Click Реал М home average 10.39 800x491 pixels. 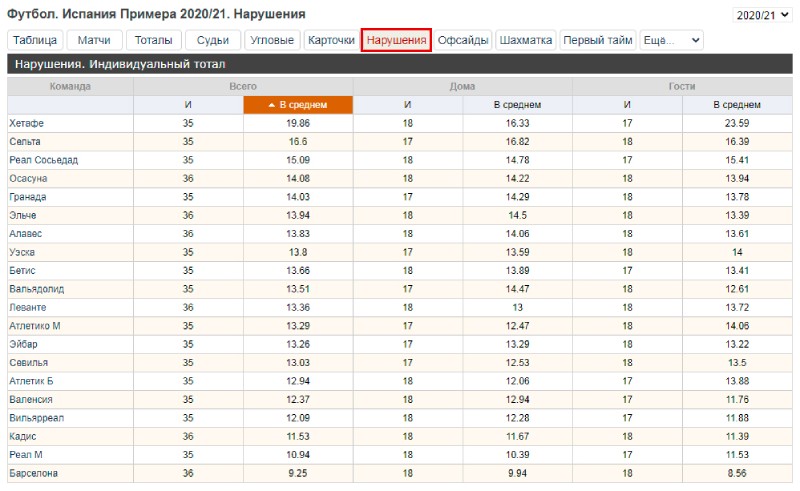[517, 455]
